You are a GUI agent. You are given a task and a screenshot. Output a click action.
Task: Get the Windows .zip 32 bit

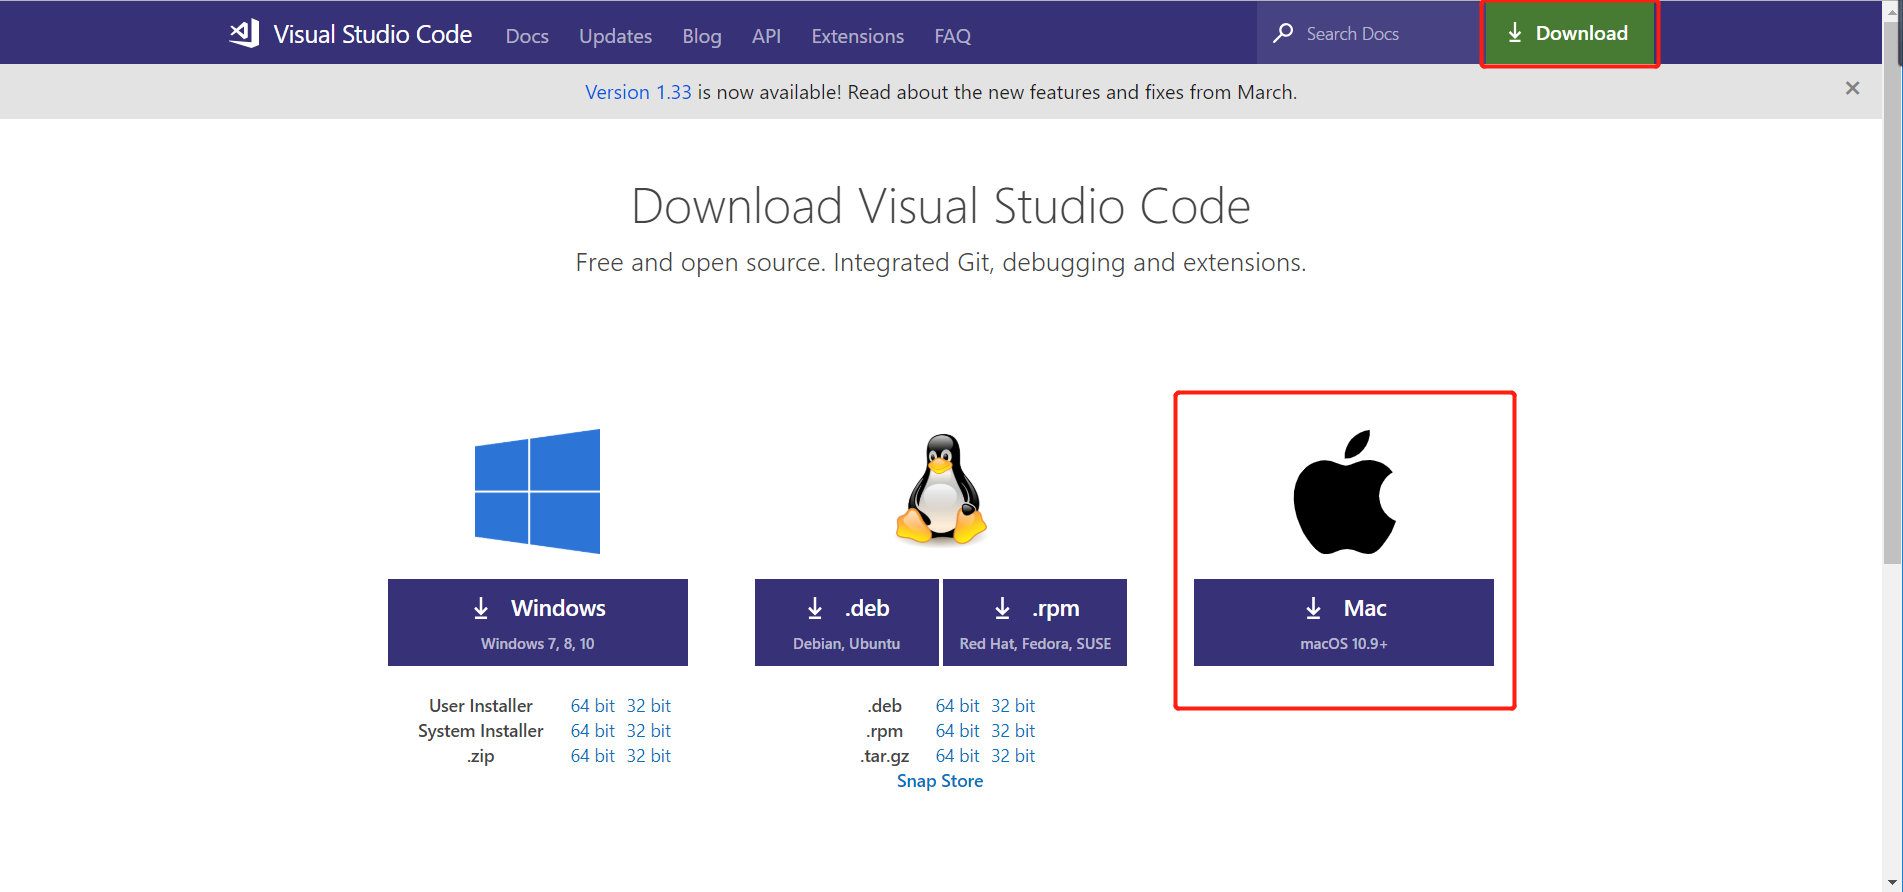click(x=649, y=756)
